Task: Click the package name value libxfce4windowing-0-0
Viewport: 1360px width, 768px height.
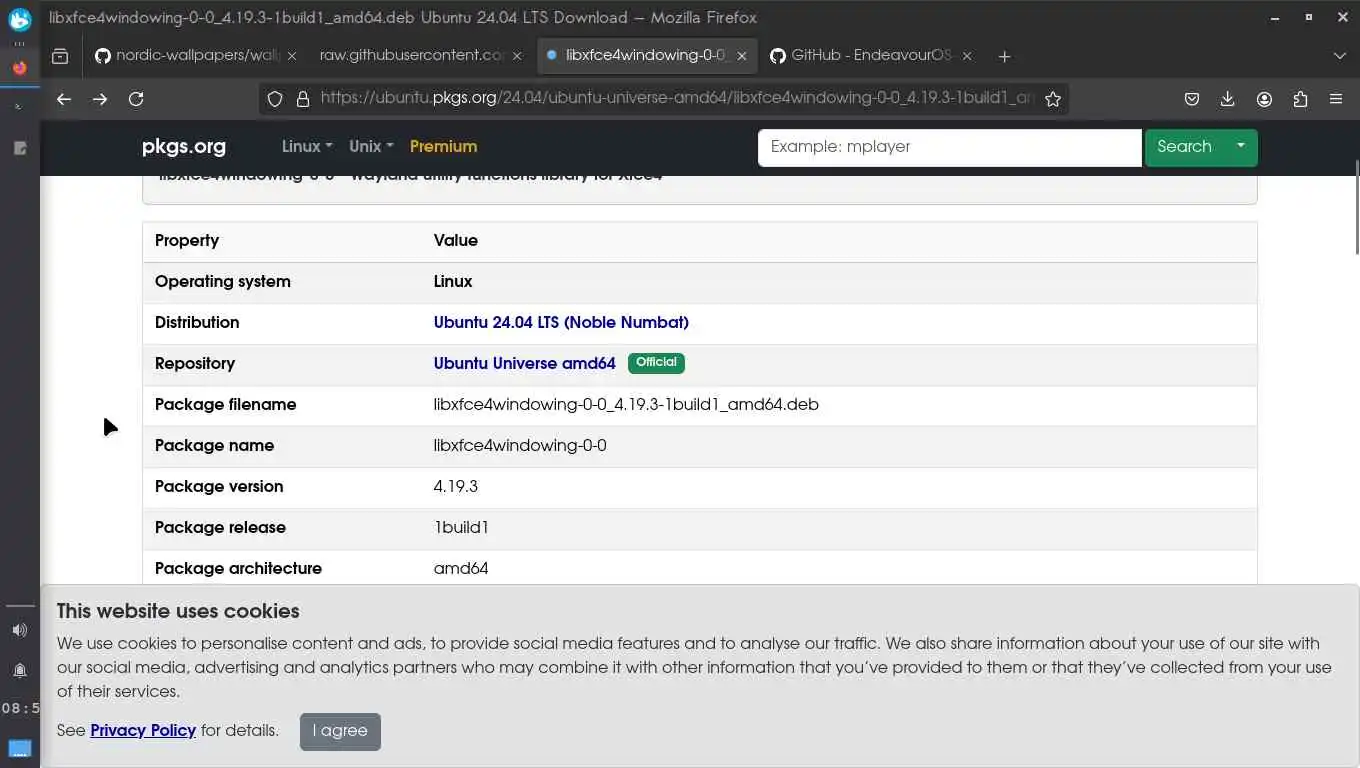Action: [520, 446]
